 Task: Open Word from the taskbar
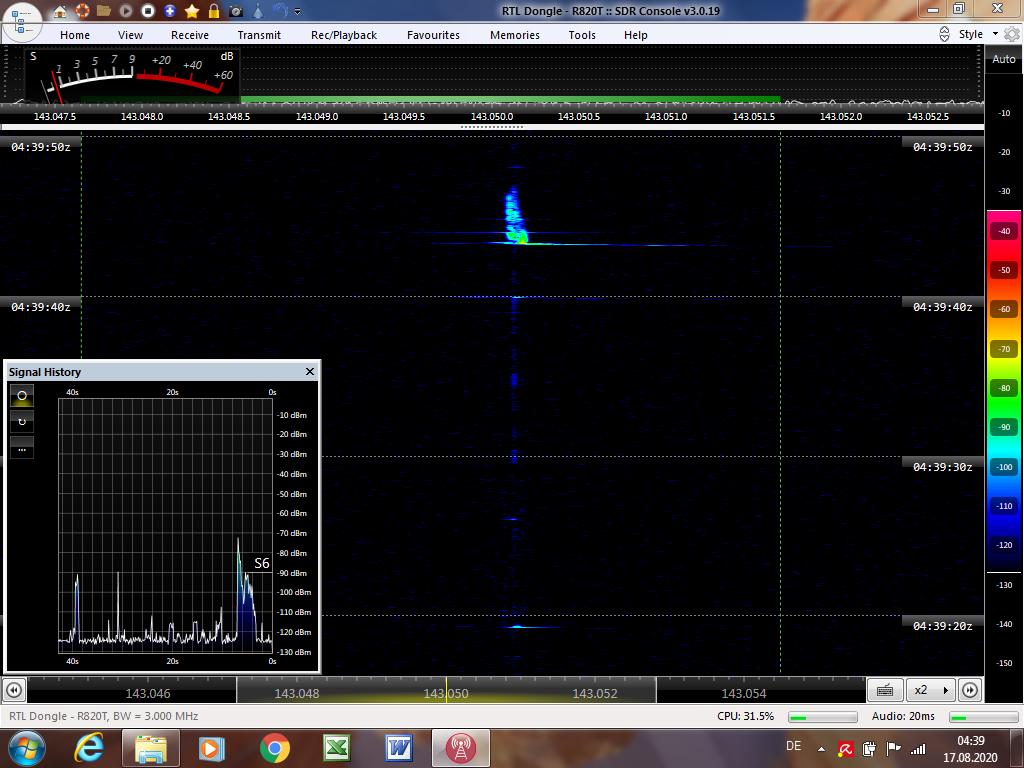(399, 748)
